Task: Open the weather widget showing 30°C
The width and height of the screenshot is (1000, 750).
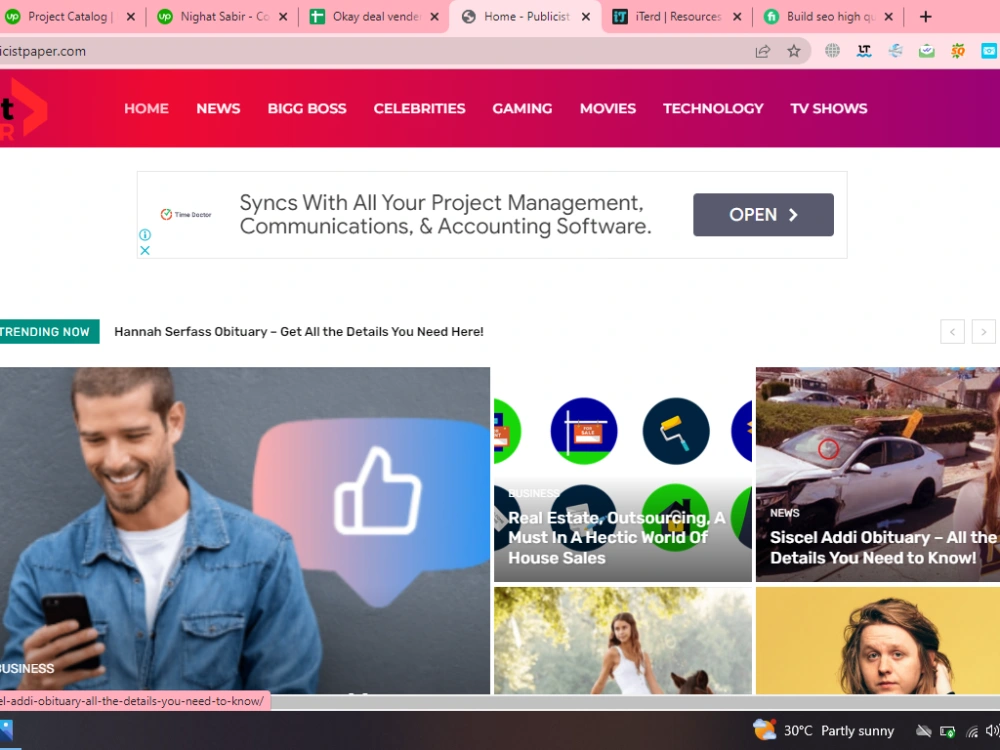Action: [x=823, y=730]
